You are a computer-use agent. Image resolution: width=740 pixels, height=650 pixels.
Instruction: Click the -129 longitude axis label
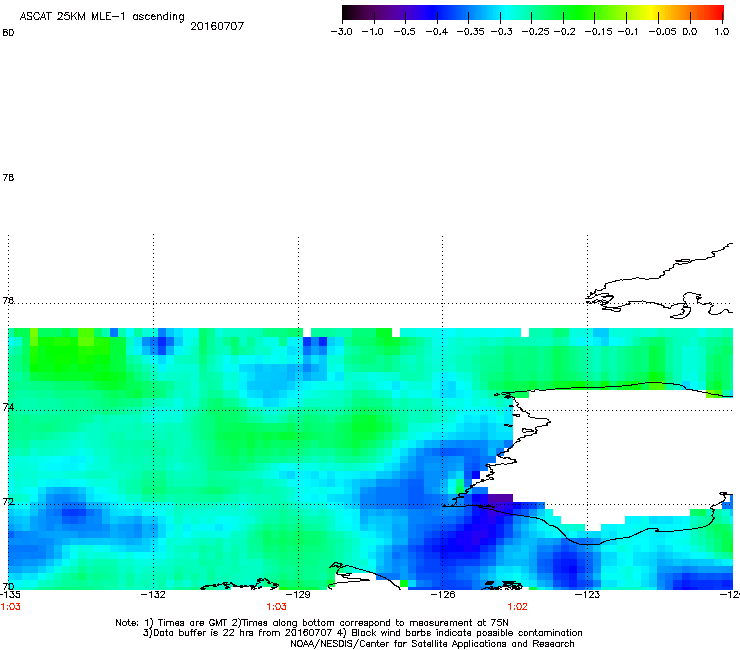[298, 594]
